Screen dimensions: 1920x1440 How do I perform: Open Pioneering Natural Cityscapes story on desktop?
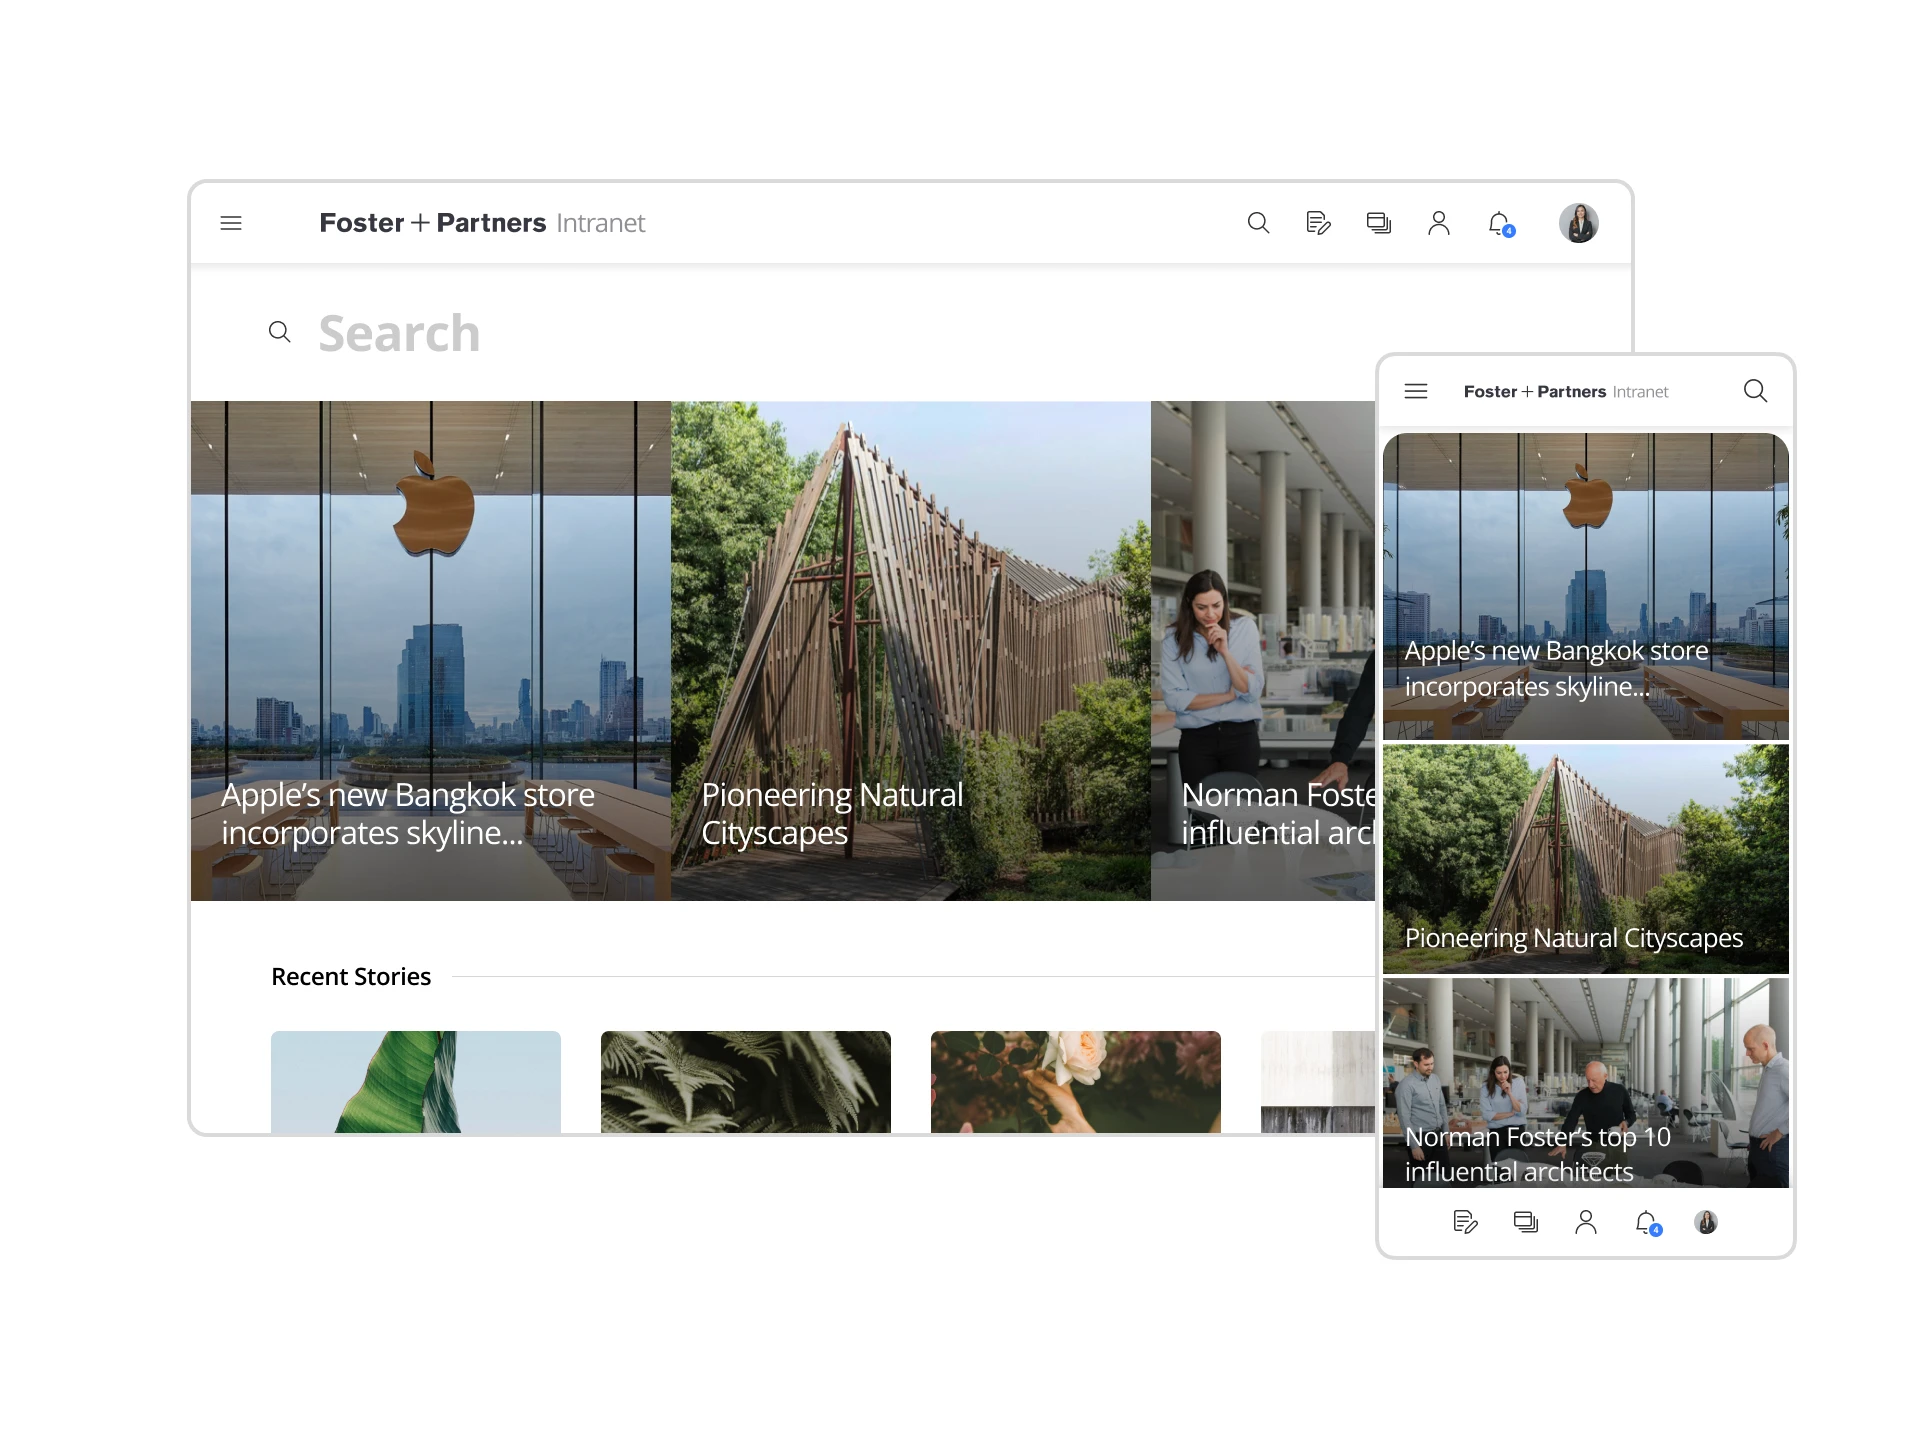click(x=911, y=651)
